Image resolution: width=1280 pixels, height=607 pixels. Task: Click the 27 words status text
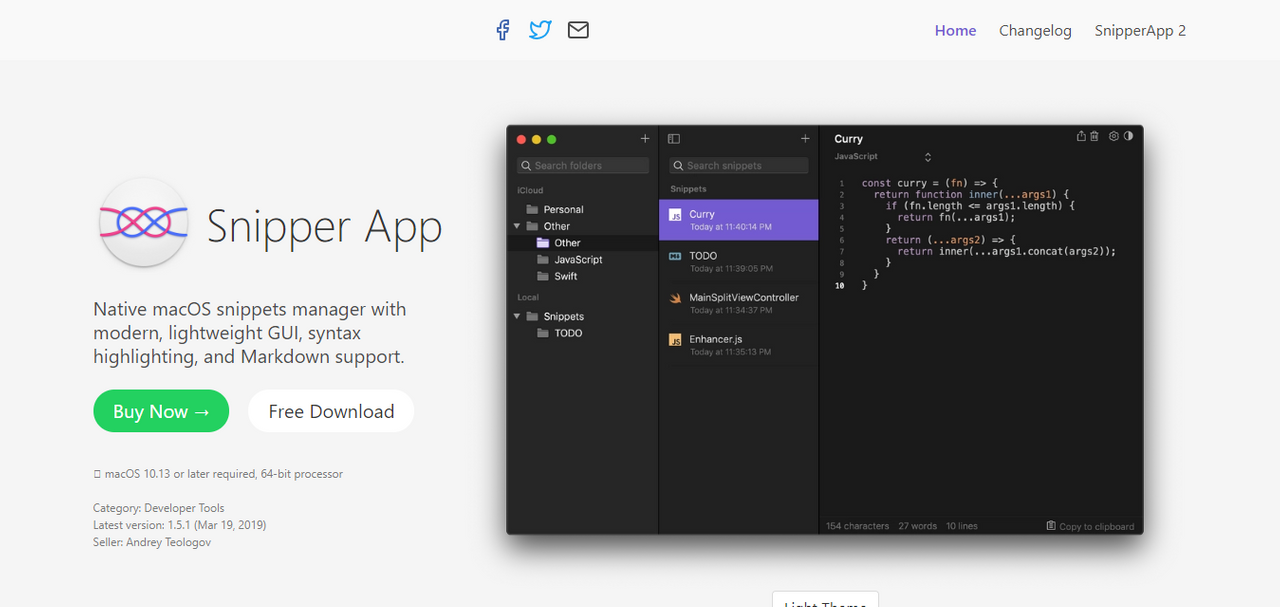click(917, 526)
